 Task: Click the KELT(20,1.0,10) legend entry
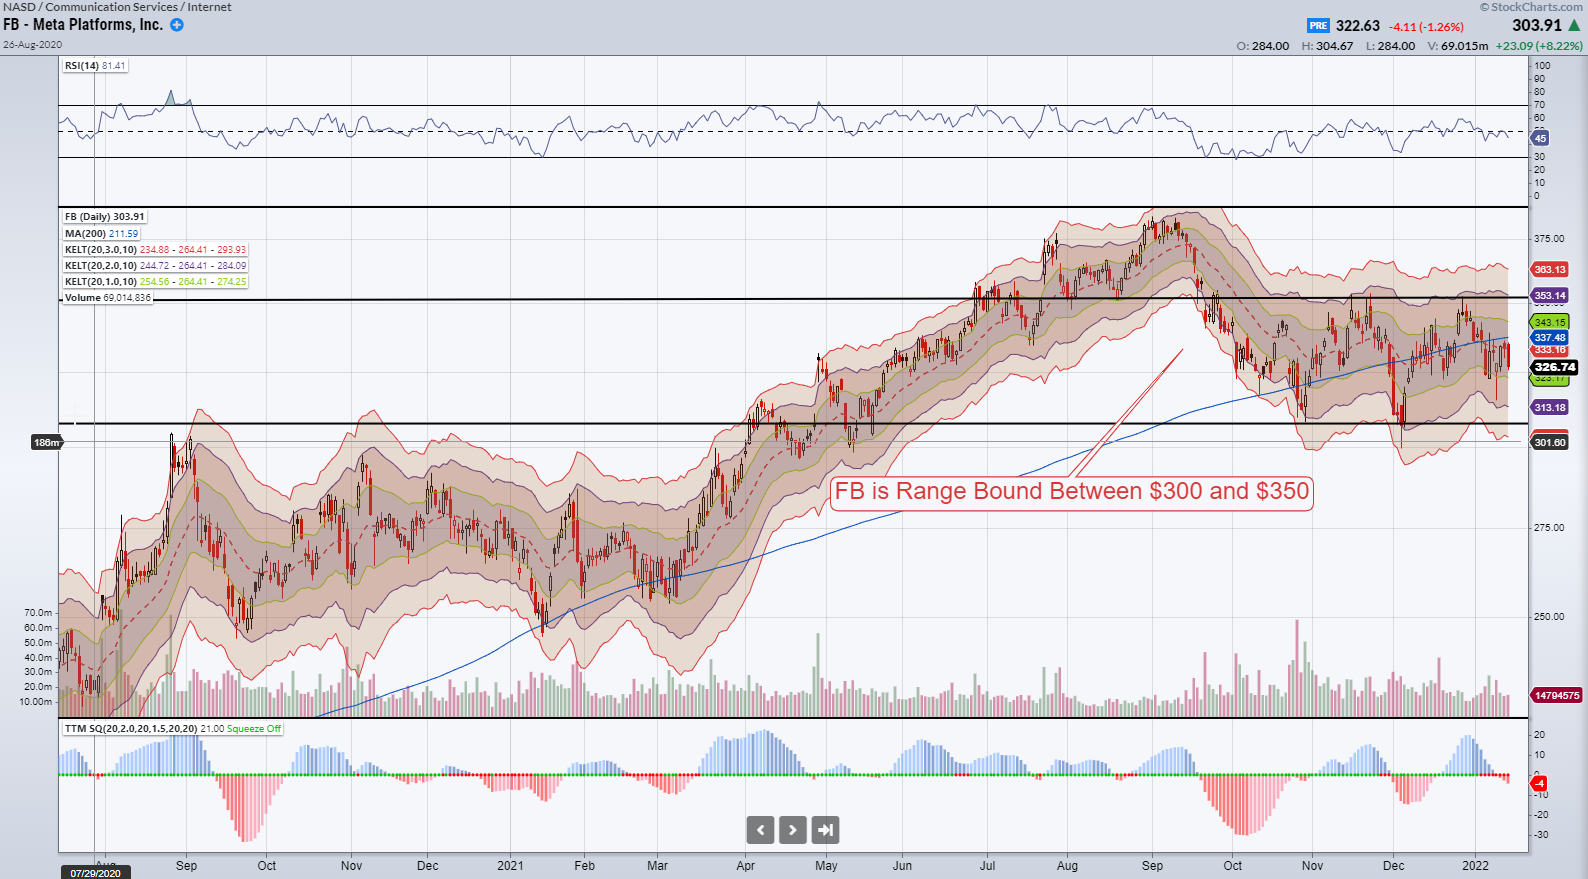[x=155, y=282]
